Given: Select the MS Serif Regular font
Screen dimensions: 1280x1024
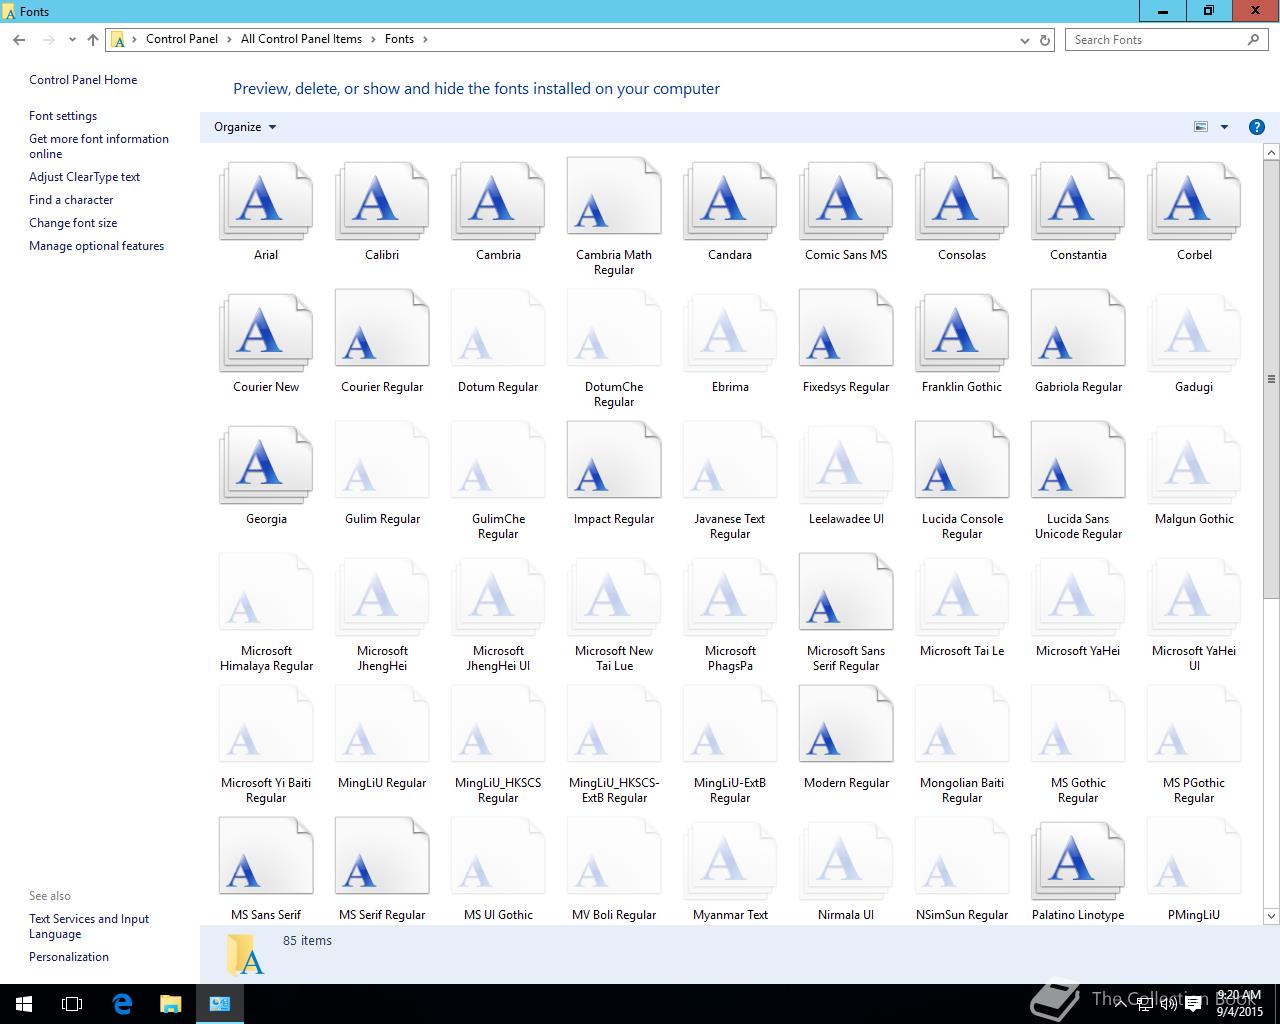Looking at the screenshot, I should coord(382,856).
